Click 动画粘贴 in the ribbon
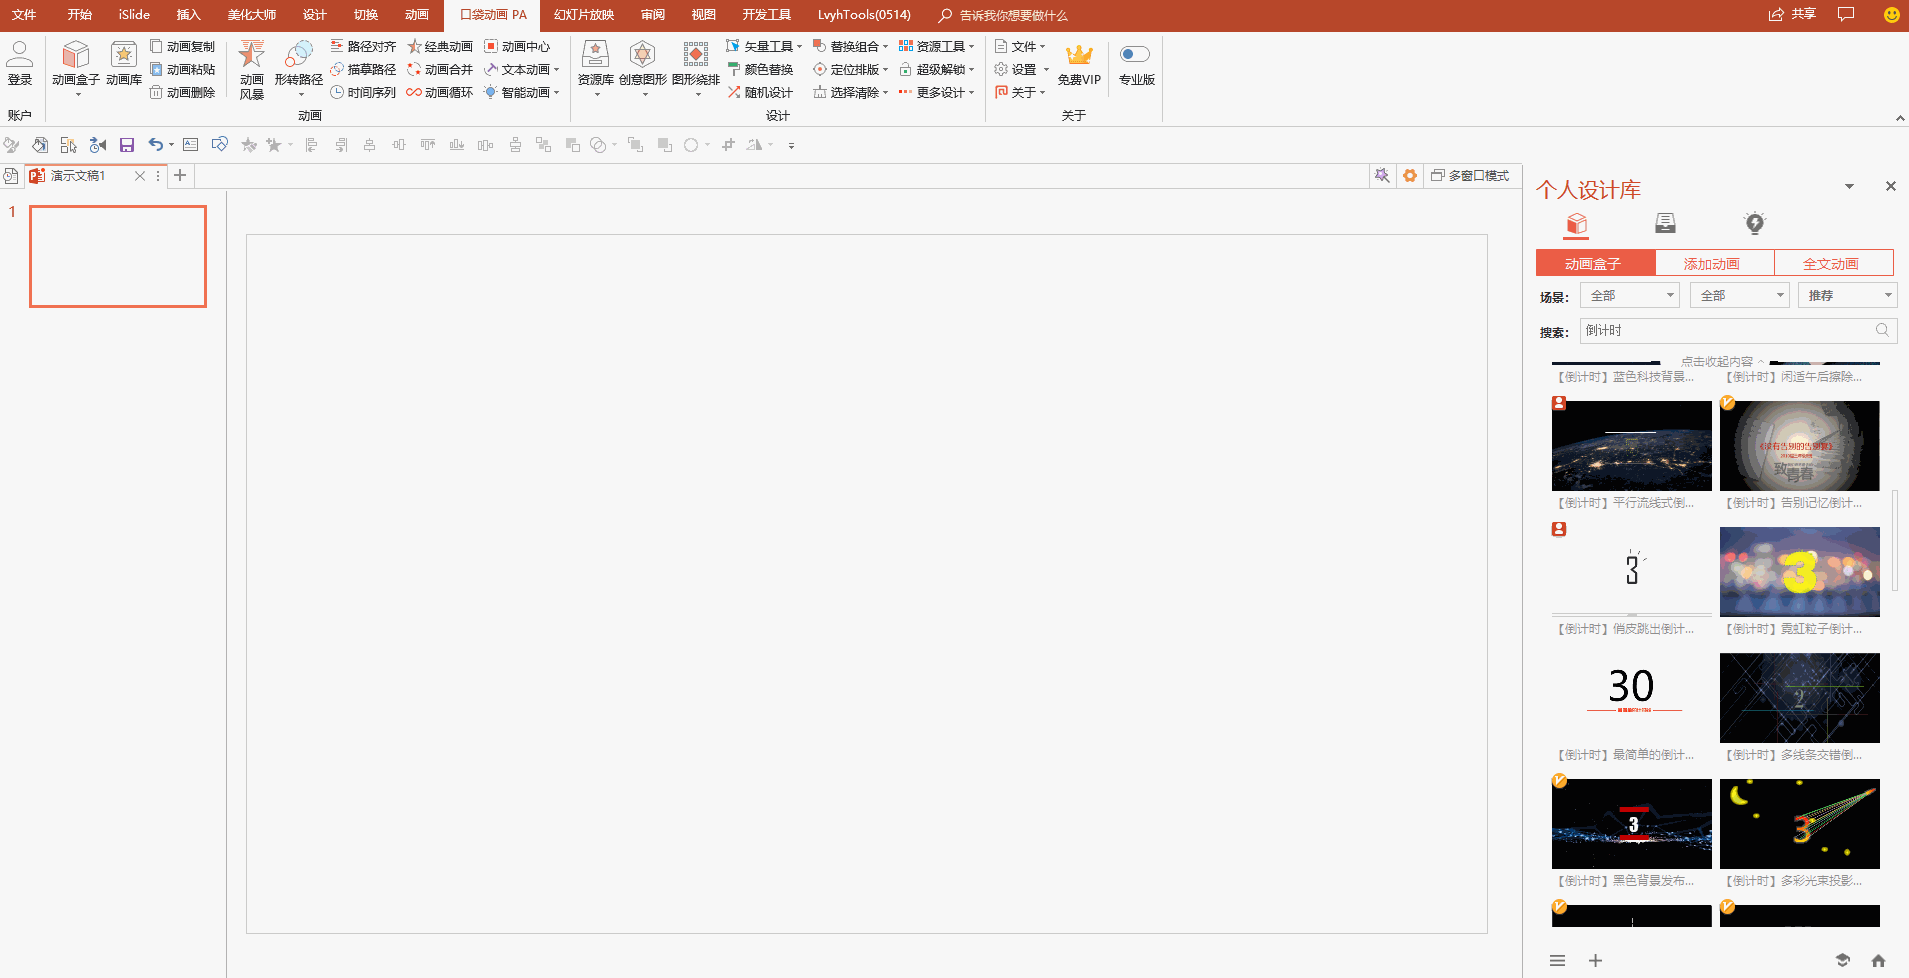1909x978 pixels. coord(183,69)
